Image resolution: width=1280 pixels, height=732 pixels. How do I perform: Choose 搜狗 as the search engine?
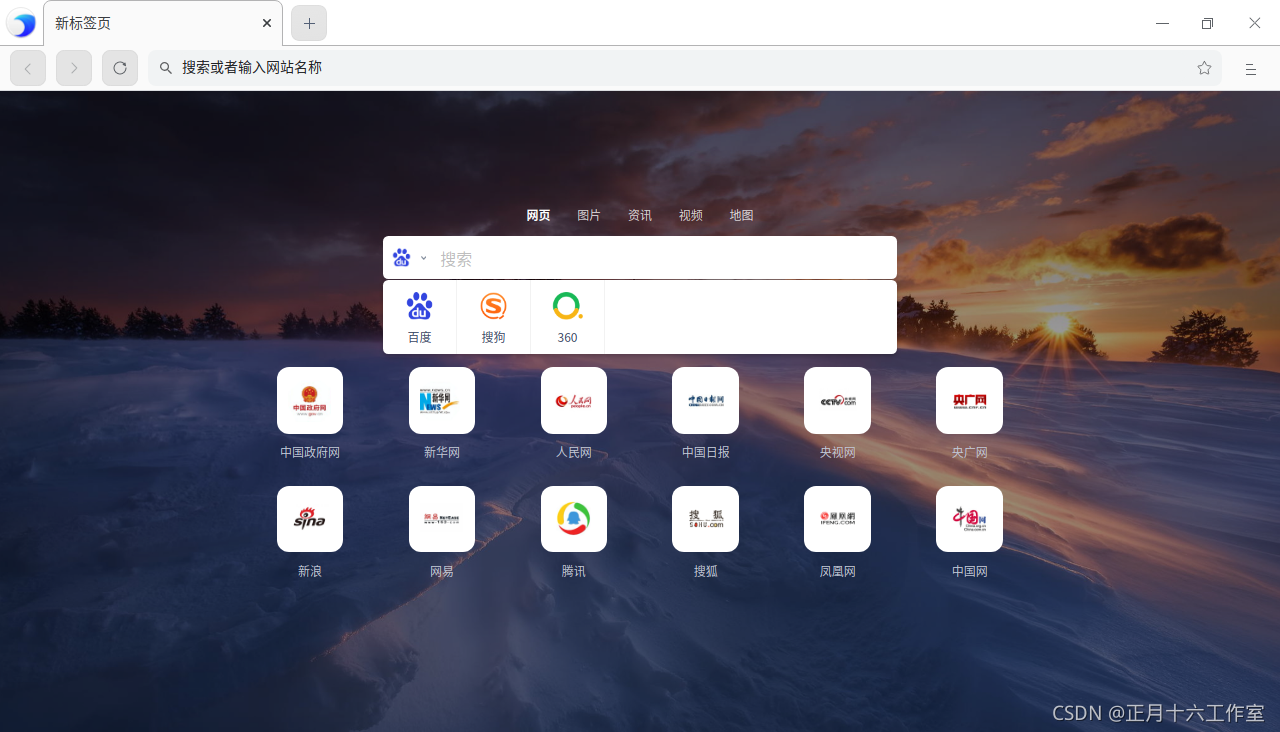tap(493, 317)
